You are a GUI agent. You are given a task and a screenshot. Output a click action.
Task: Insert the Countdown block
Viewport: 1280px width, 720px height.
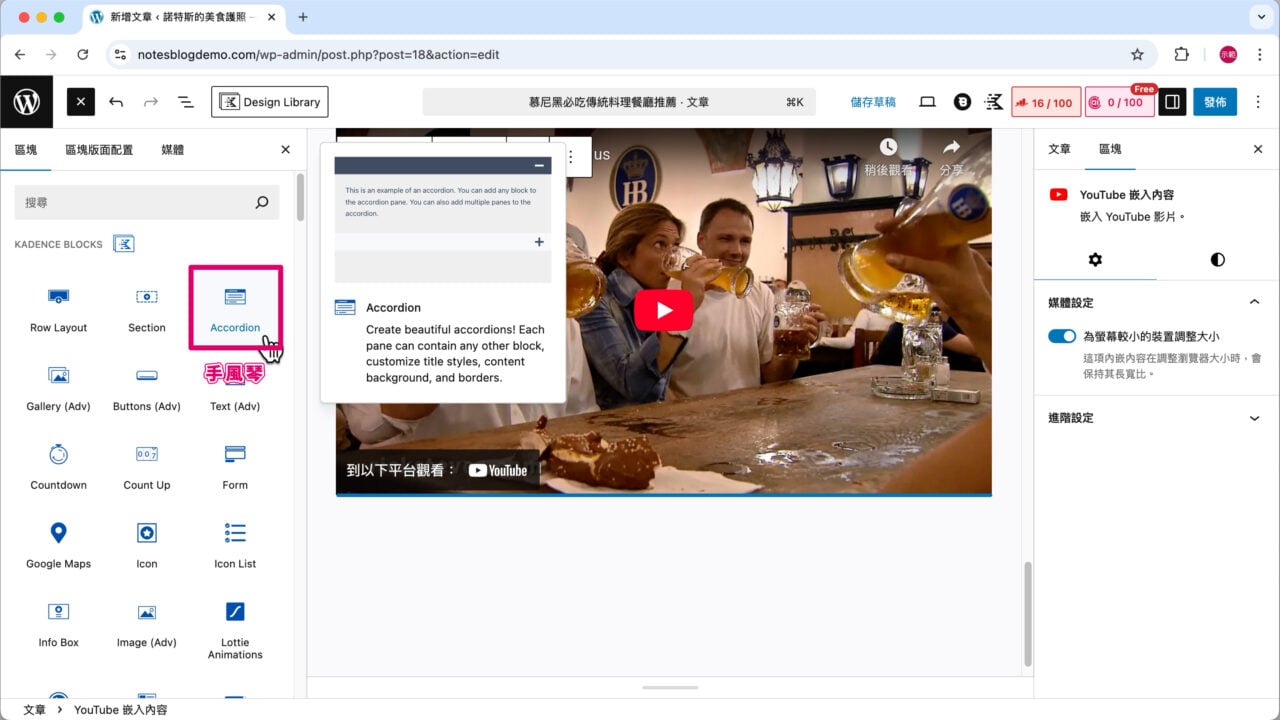pos(58,465)
